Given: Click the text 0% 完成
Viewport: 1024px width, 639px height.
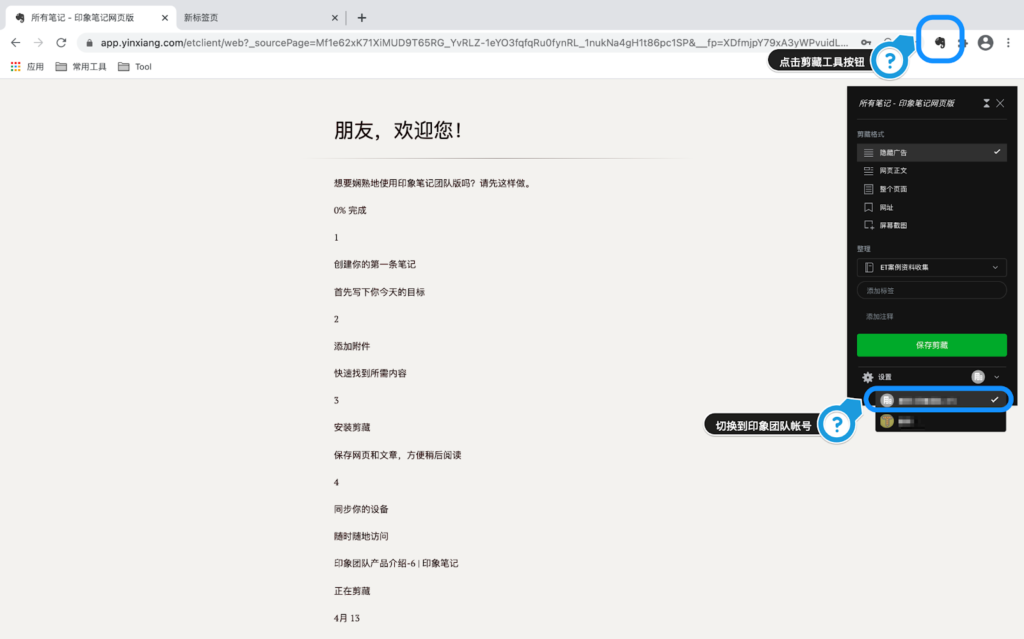Looking at the screenshot, I should pos(350,210).
